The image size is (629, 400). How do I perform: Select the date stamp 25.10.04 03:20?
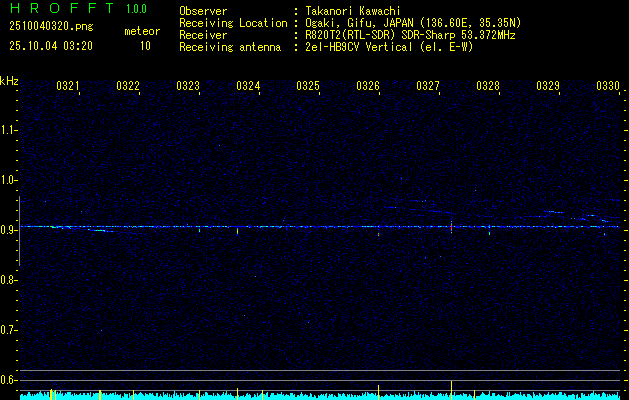point(51,46)
